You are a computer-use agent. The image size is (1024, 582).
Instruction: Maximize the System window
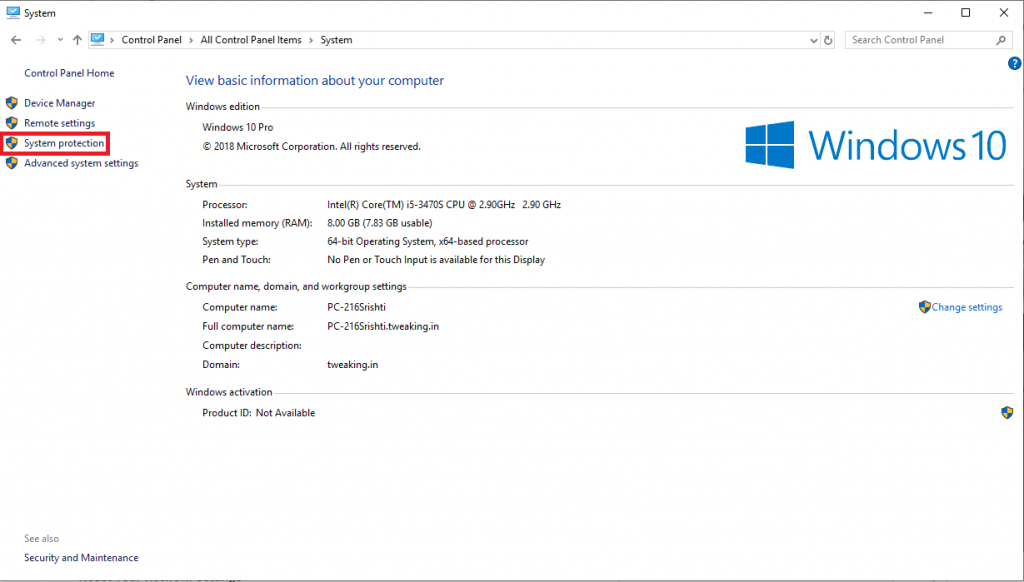pyautogui.click(x=965, y=12)
